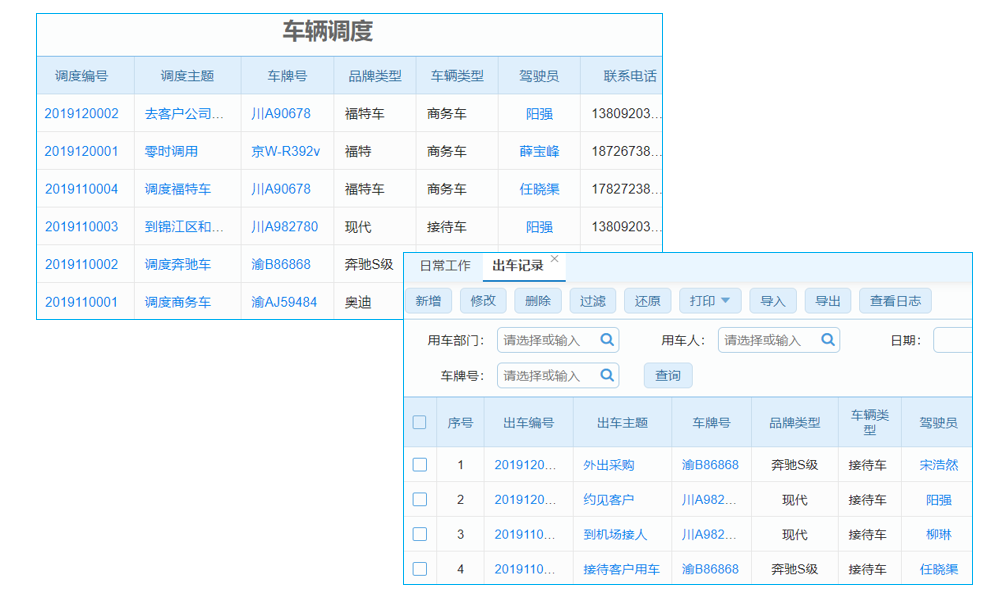Click 新增 to add a new record
Image resolution: width=1000 pixels, height=600 pixels.
point(428,300)
